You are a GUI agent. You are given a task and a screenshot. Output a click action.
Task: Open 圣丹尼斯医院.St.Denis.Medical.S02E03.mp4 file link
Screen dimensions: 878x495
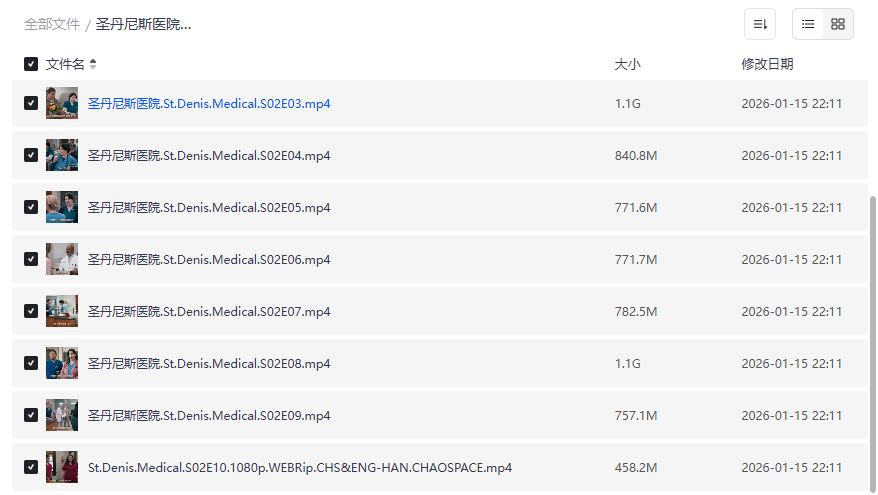[209, 103]
